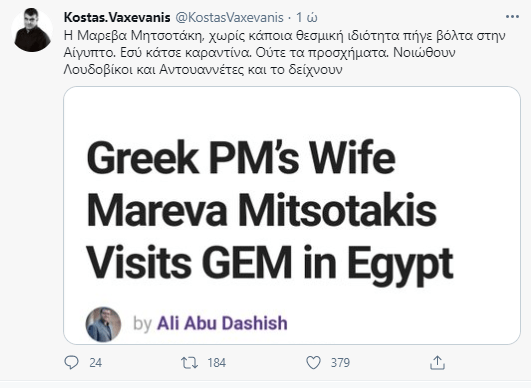Click the Greek tweet text body

pyautogui.click(x=284, y=52)
